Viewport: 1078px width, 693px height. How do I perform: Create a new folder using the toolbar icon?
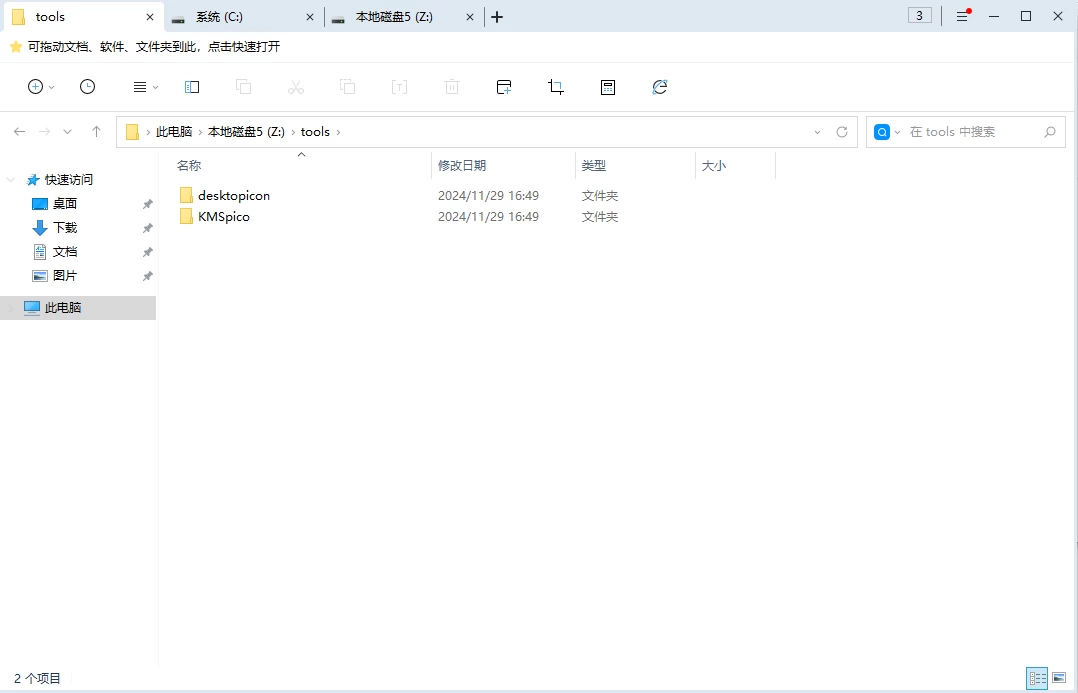[x=503, y=87]
